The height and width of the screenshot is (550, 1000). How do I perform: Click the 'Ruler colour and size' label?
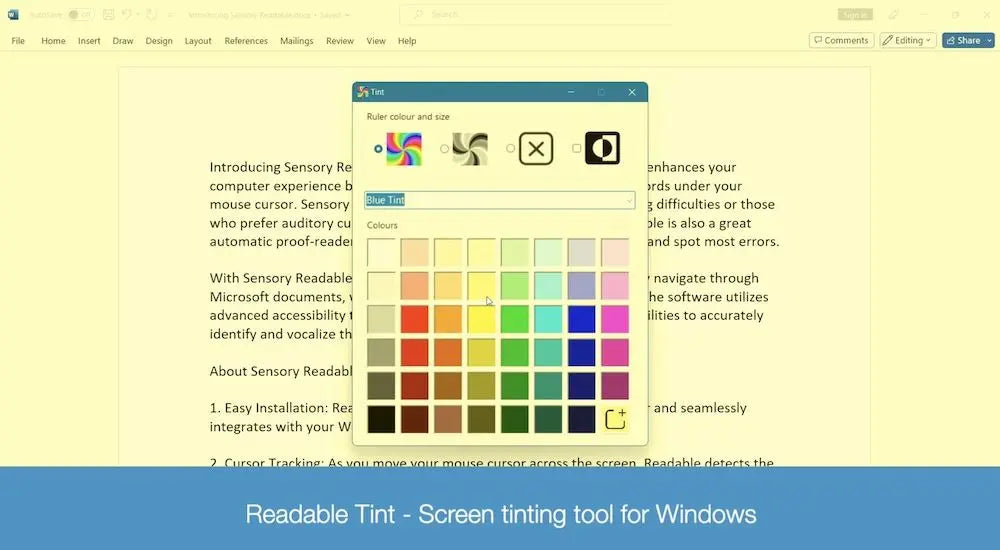pos(408,117)
